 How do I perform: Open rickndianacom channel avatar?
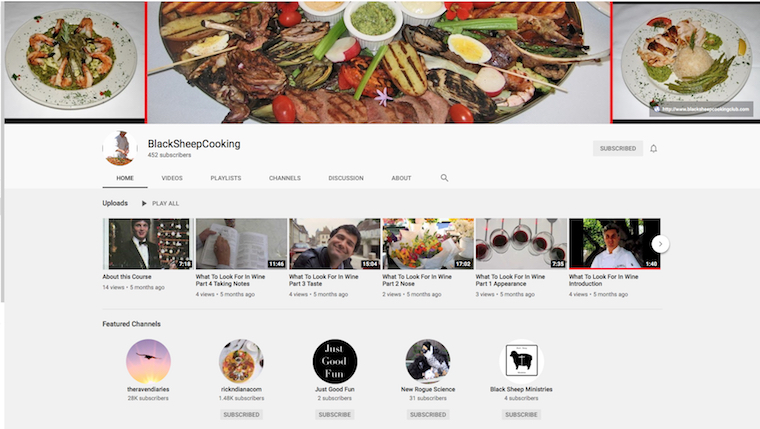tap(241, 361)
